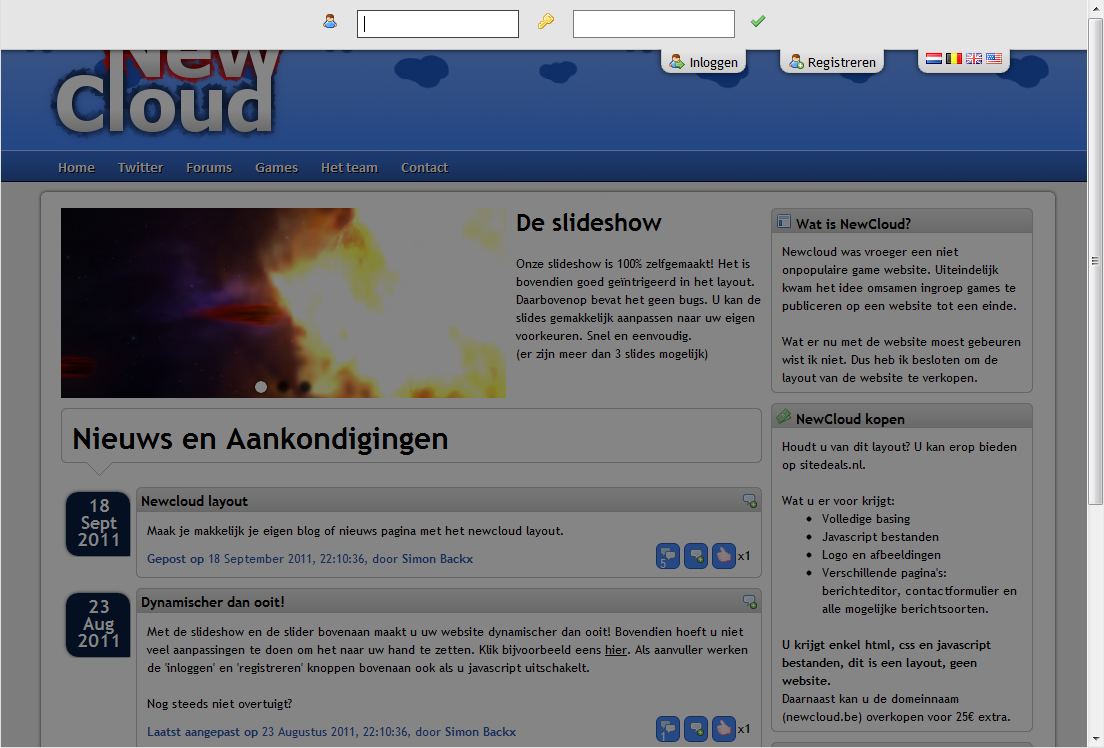Click the green checkmark to submit login
Screen dimensions: 1104x748
[758, 21]
